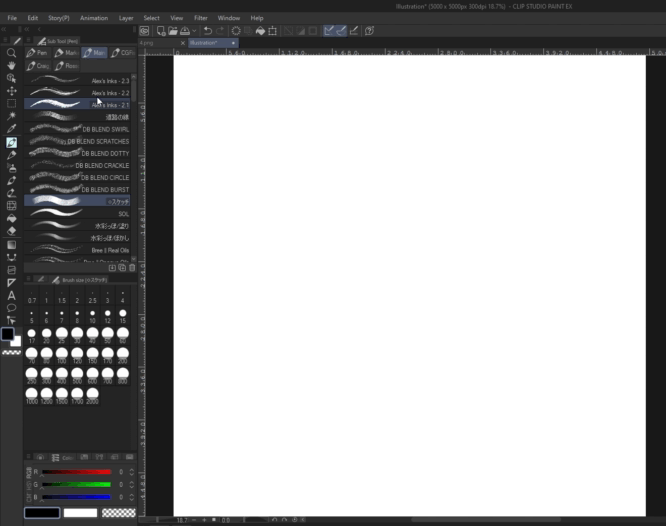666x526 pixels.
Task: Select the Zoom magnifier tool
Action: tap(11, 53)
